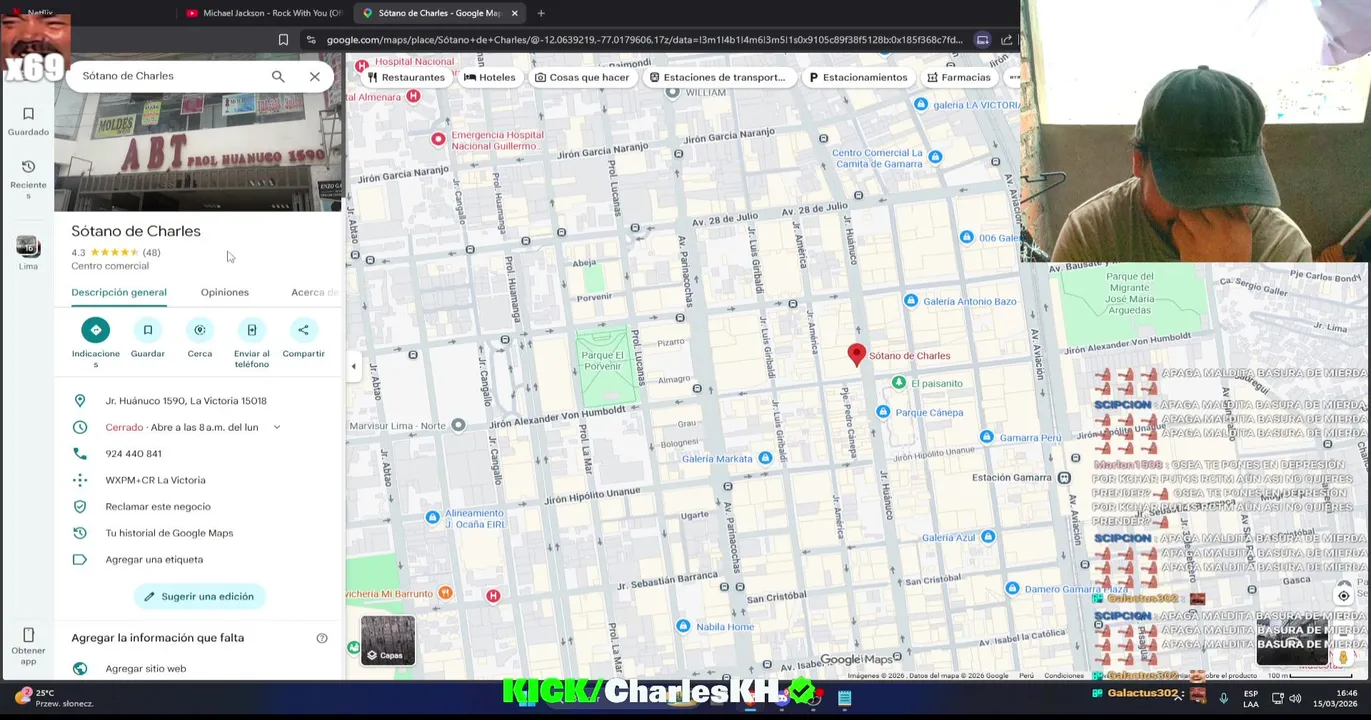Image resolution: width=1371 pixels, height=720 pixels.
Task: Click Obtener app sidebar icon
Action: 28,646
